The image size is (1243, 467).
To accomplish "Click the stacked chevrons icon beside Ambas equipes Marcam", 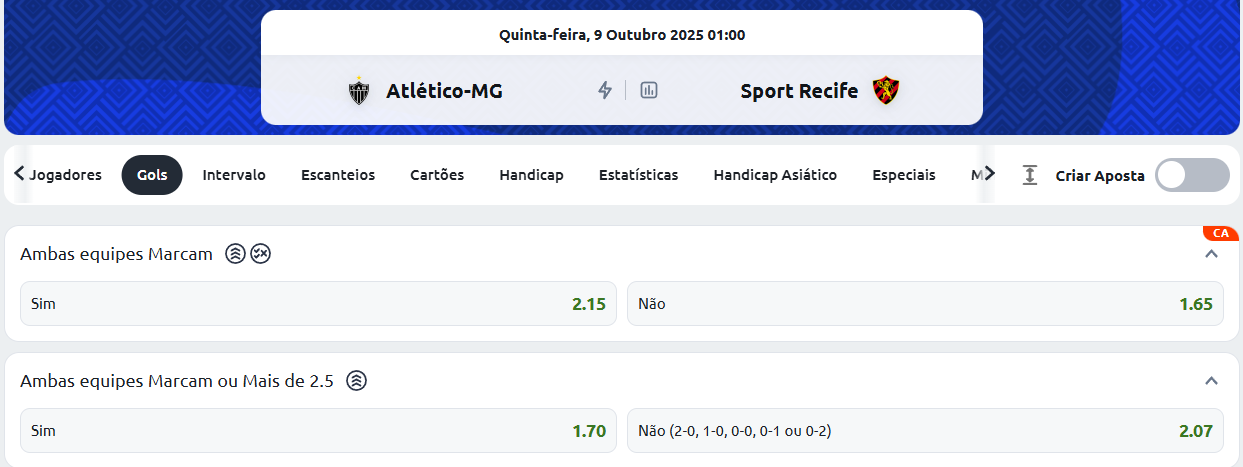I will tap(235, 254).
